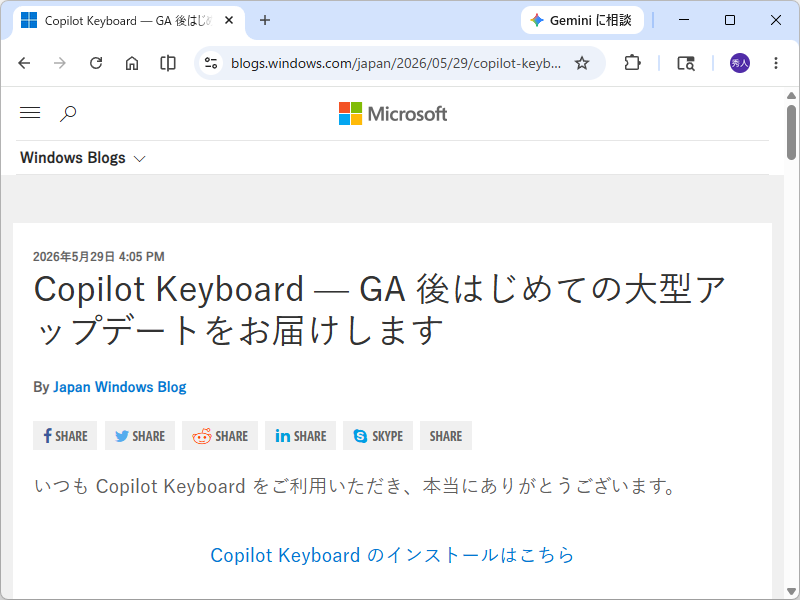This screenshot has height=600, width=800.
Task: Open a new tab
Action: click(x=265, y=20)
